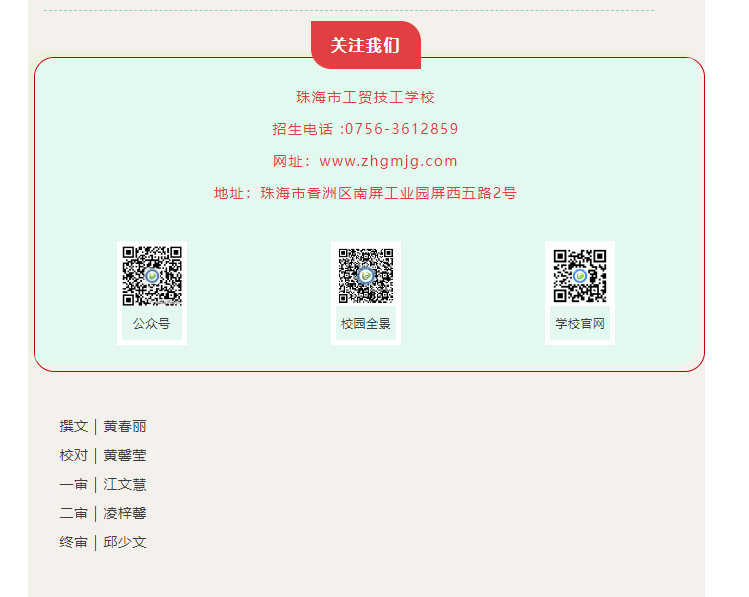Open the www.zhgmjg.com website link
This screenshot has width=749, height=597.
point(388,161)
